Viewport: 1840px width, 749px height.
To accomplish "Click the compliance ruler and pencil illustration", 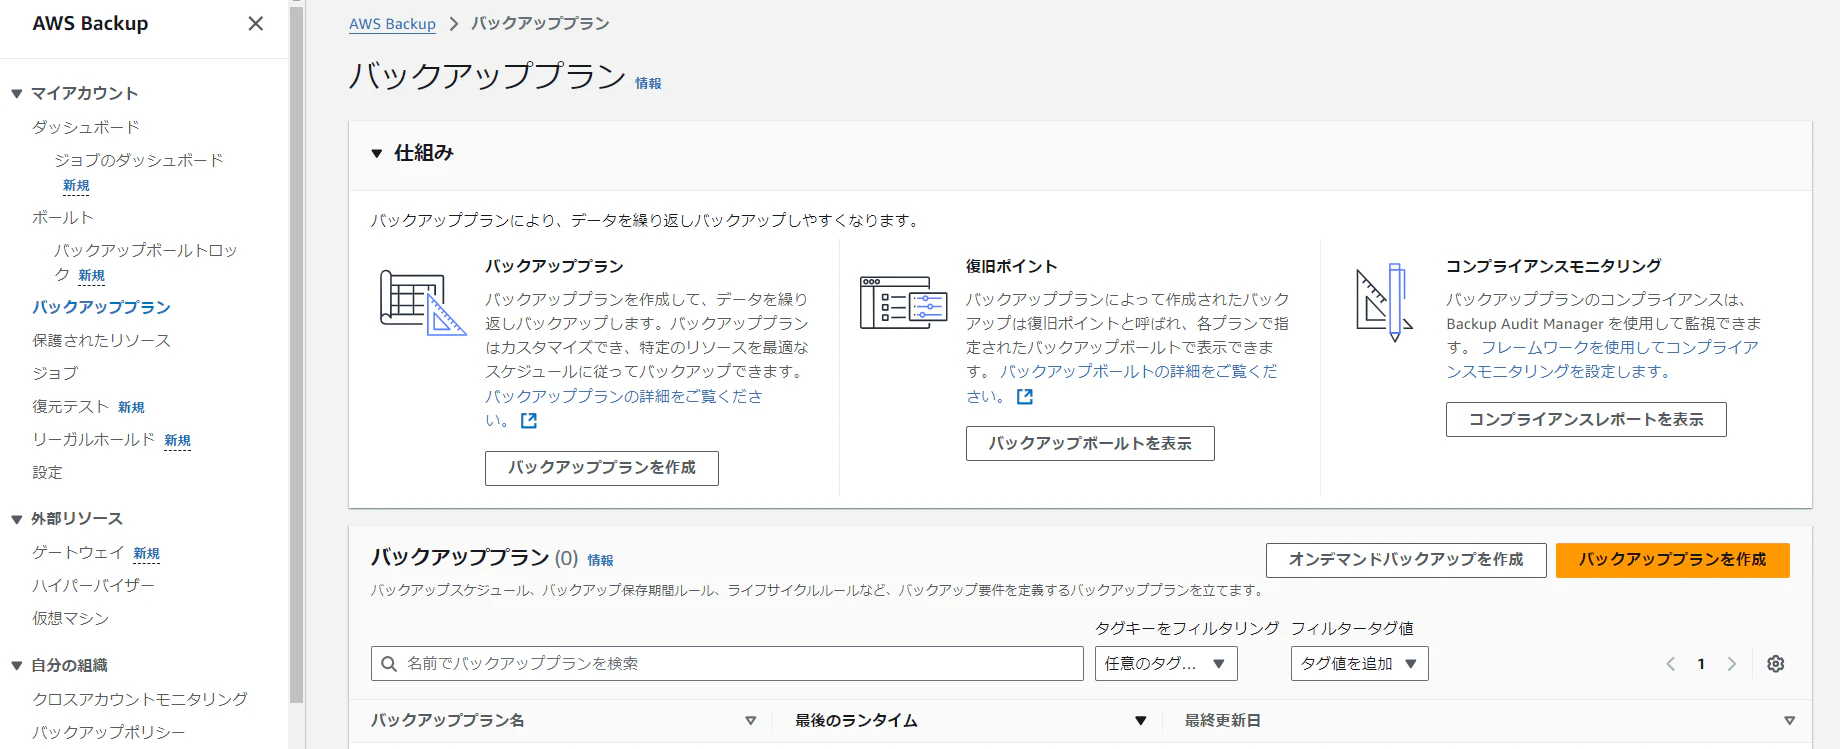I will click(1385, 303).
